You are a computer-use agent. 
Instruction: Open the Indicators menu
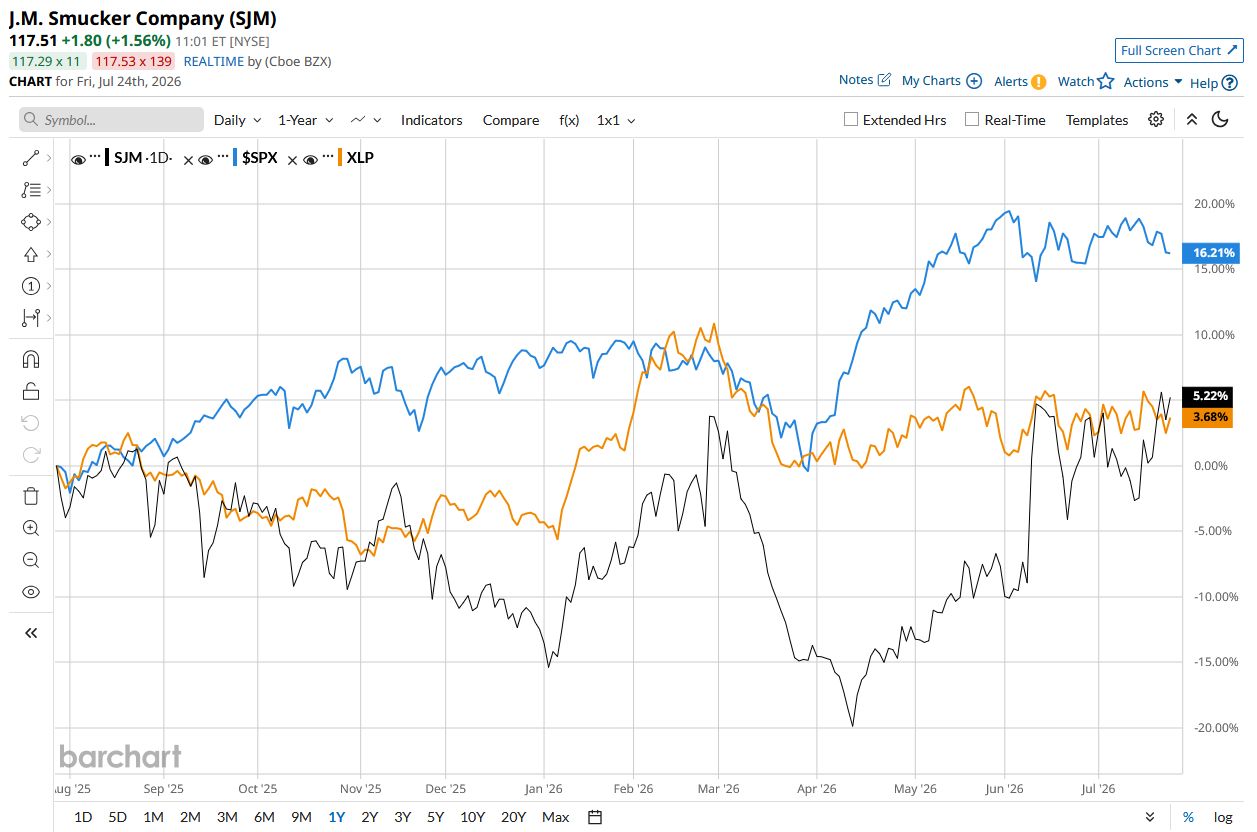(x=432, y=120)
